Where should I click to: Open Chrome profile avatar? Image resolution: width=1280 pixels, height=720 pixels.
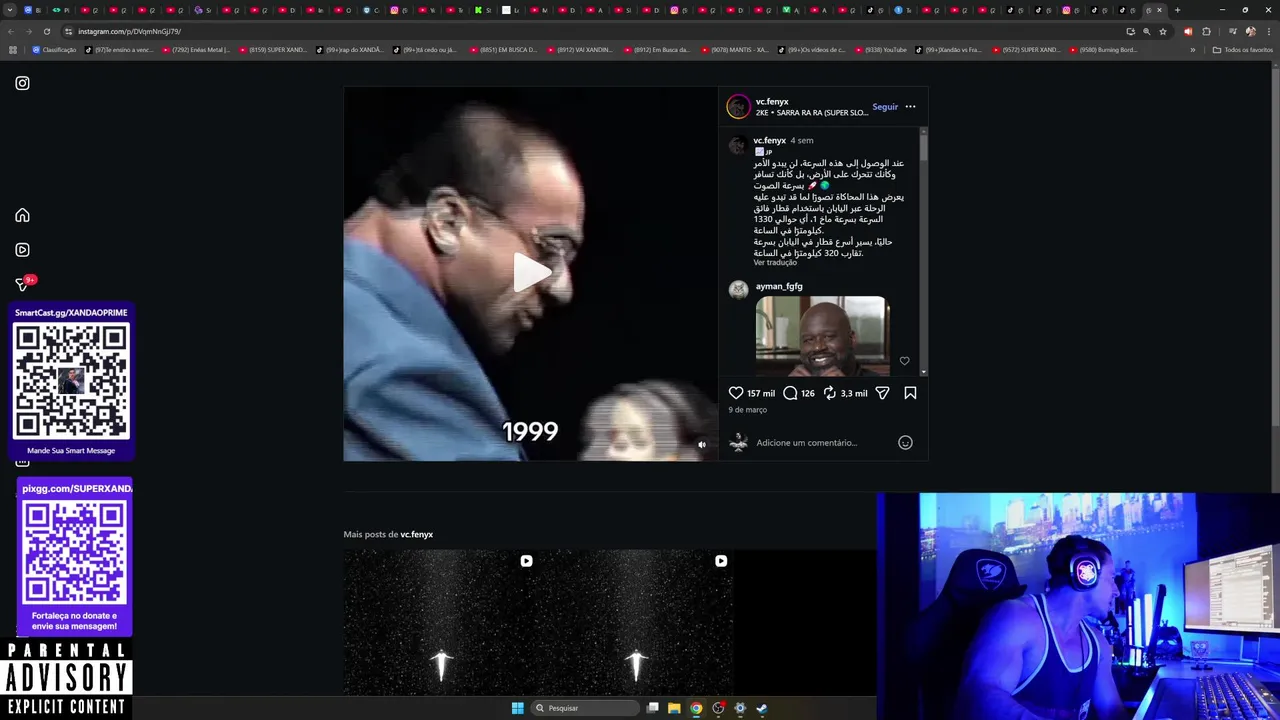coord(1250,31)
